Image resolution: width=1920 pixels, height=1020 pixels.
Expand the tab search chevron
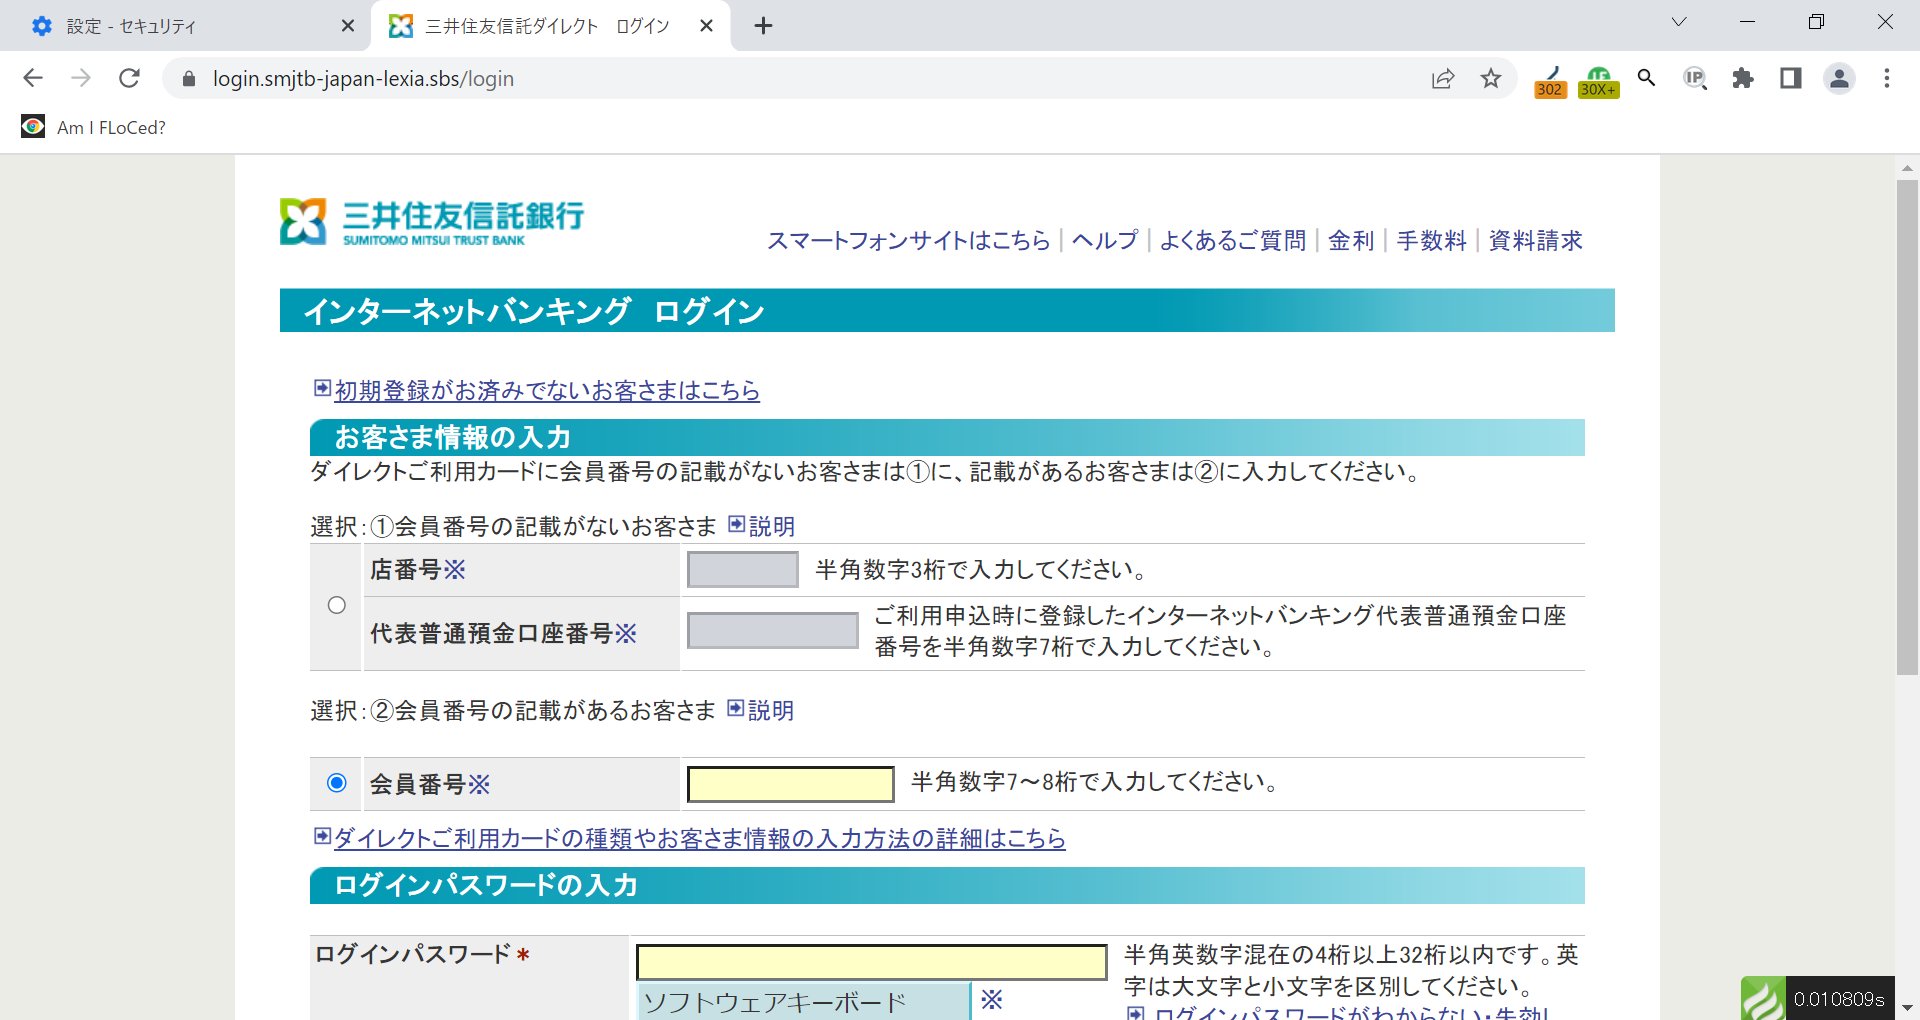[x=1679, y=22]
